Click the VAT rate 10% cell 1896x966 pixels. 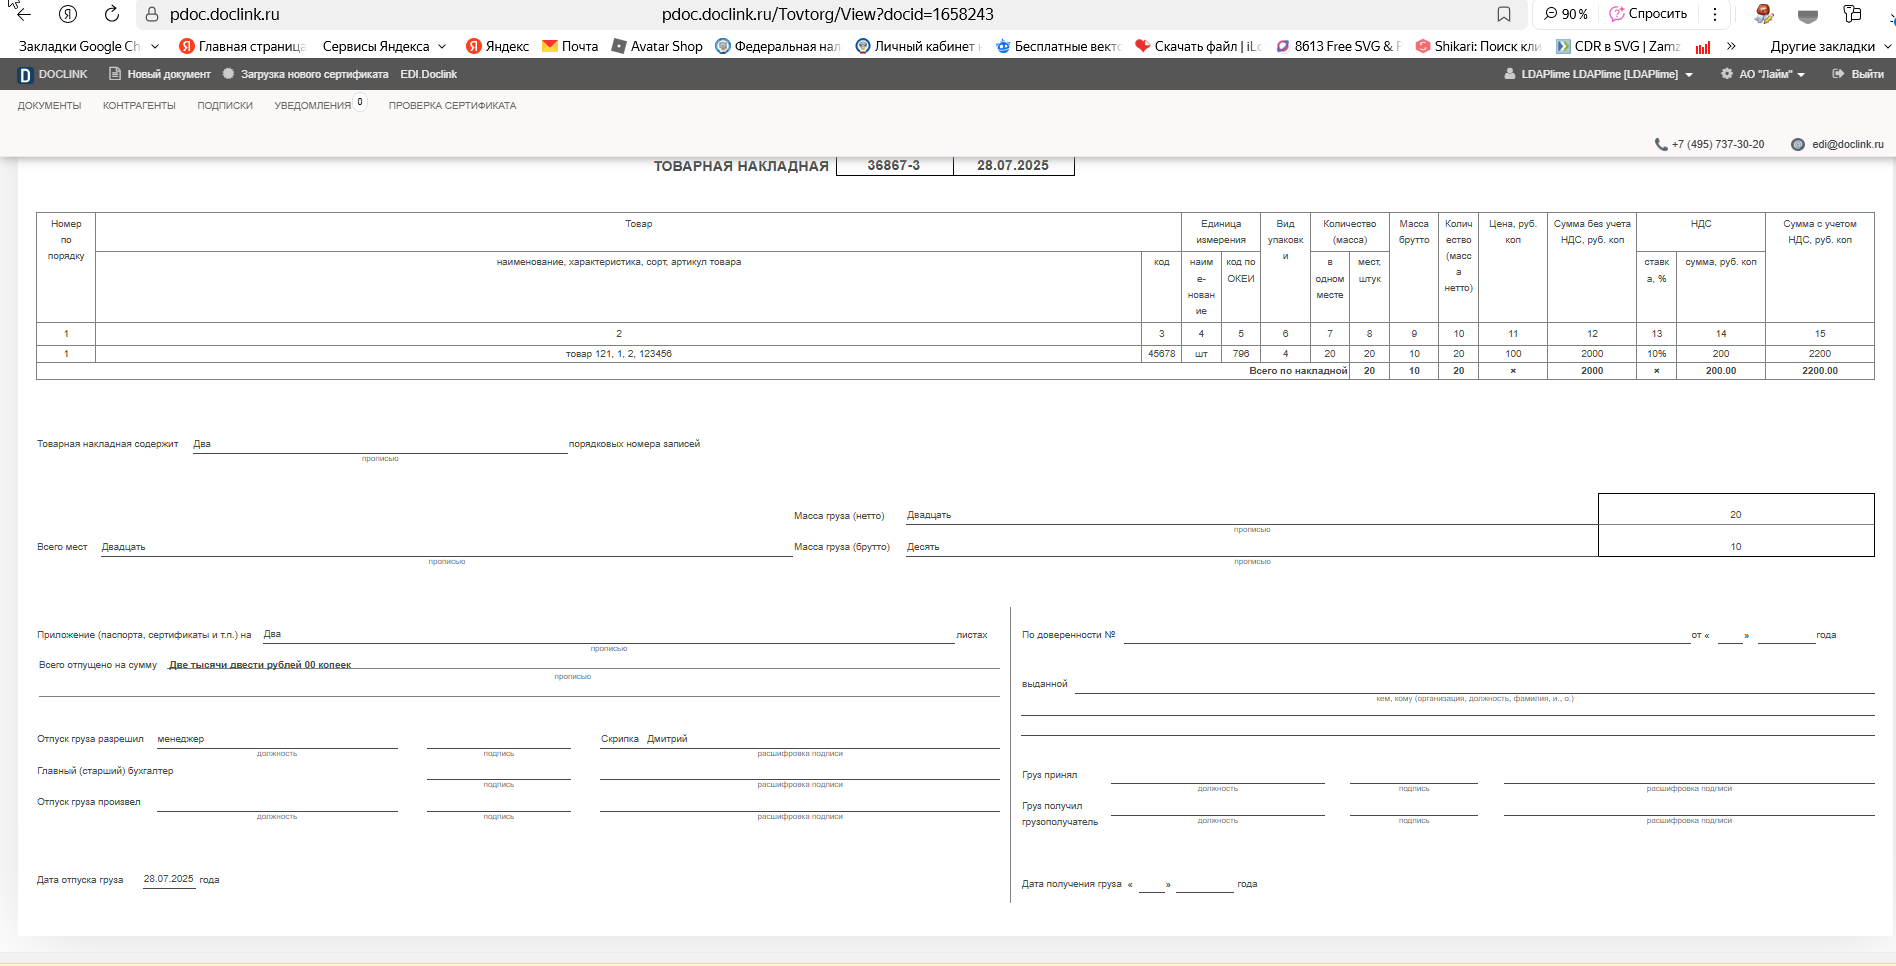pos(1657,354)
